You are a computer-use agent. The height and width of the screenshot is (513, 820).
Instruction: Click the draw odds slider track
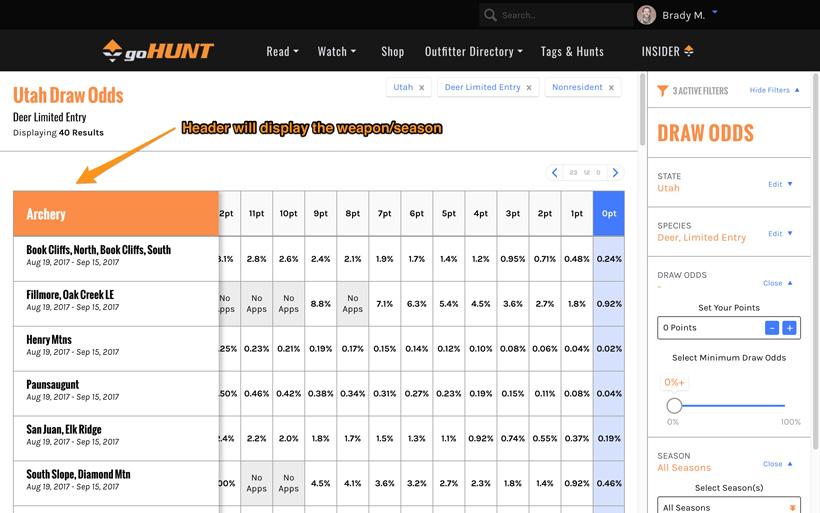(733, 405)
